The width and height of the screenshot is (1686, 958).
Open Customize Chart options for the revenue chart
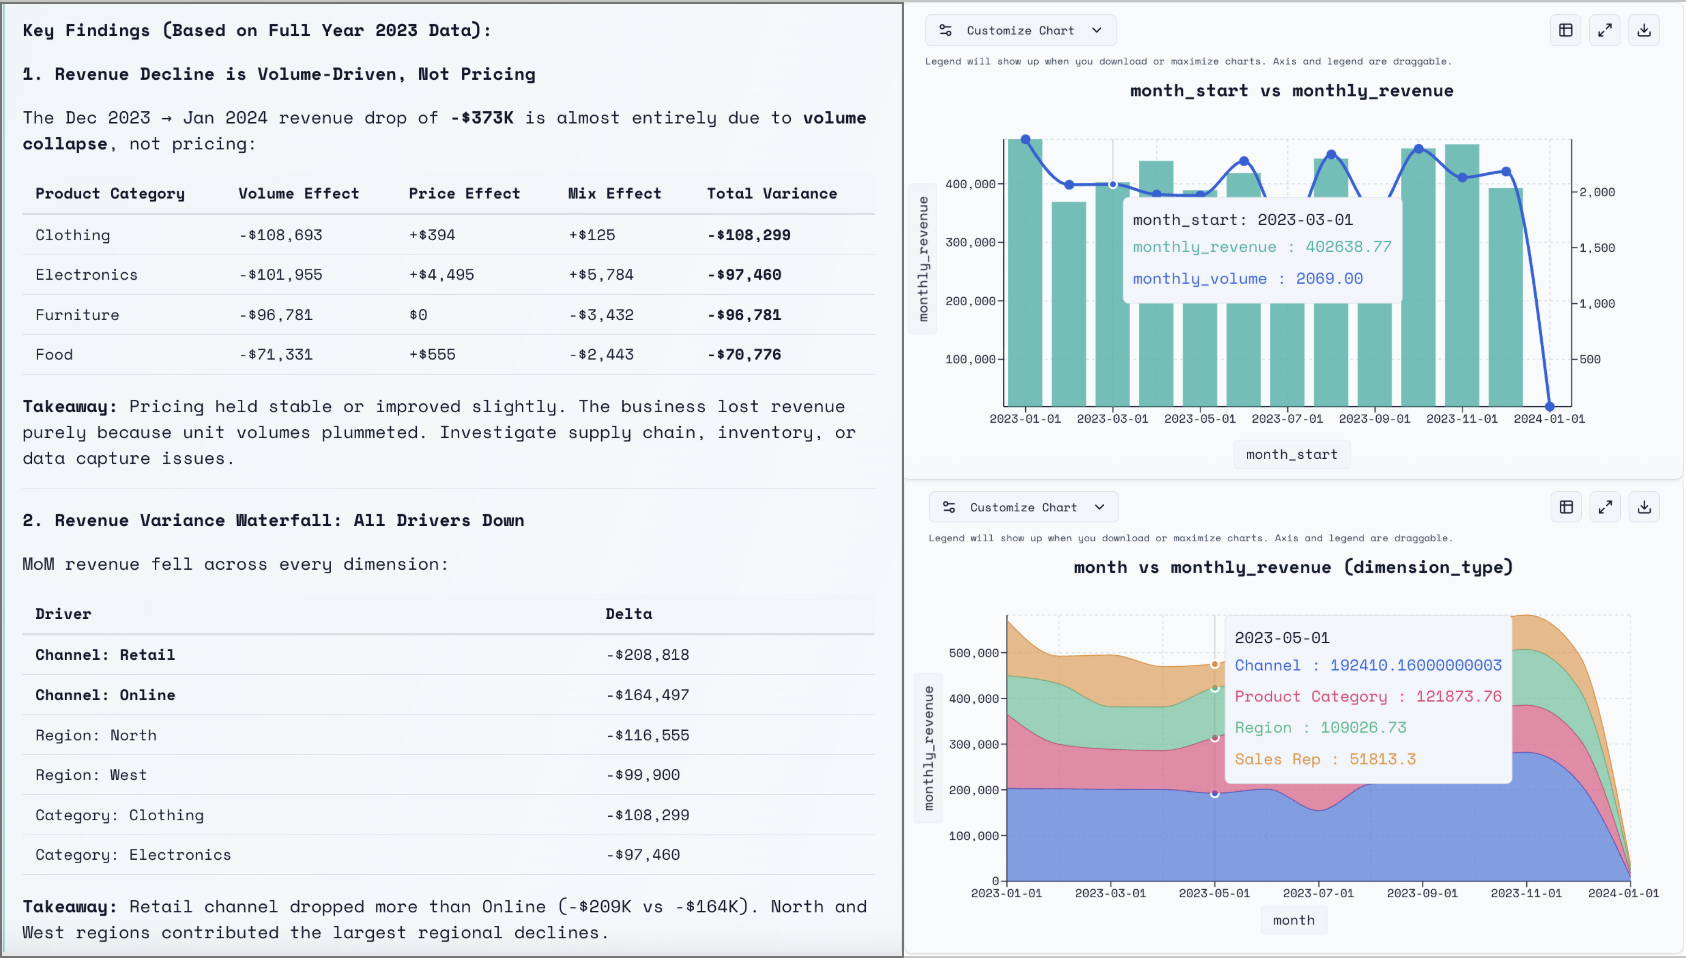point(1020,30)
